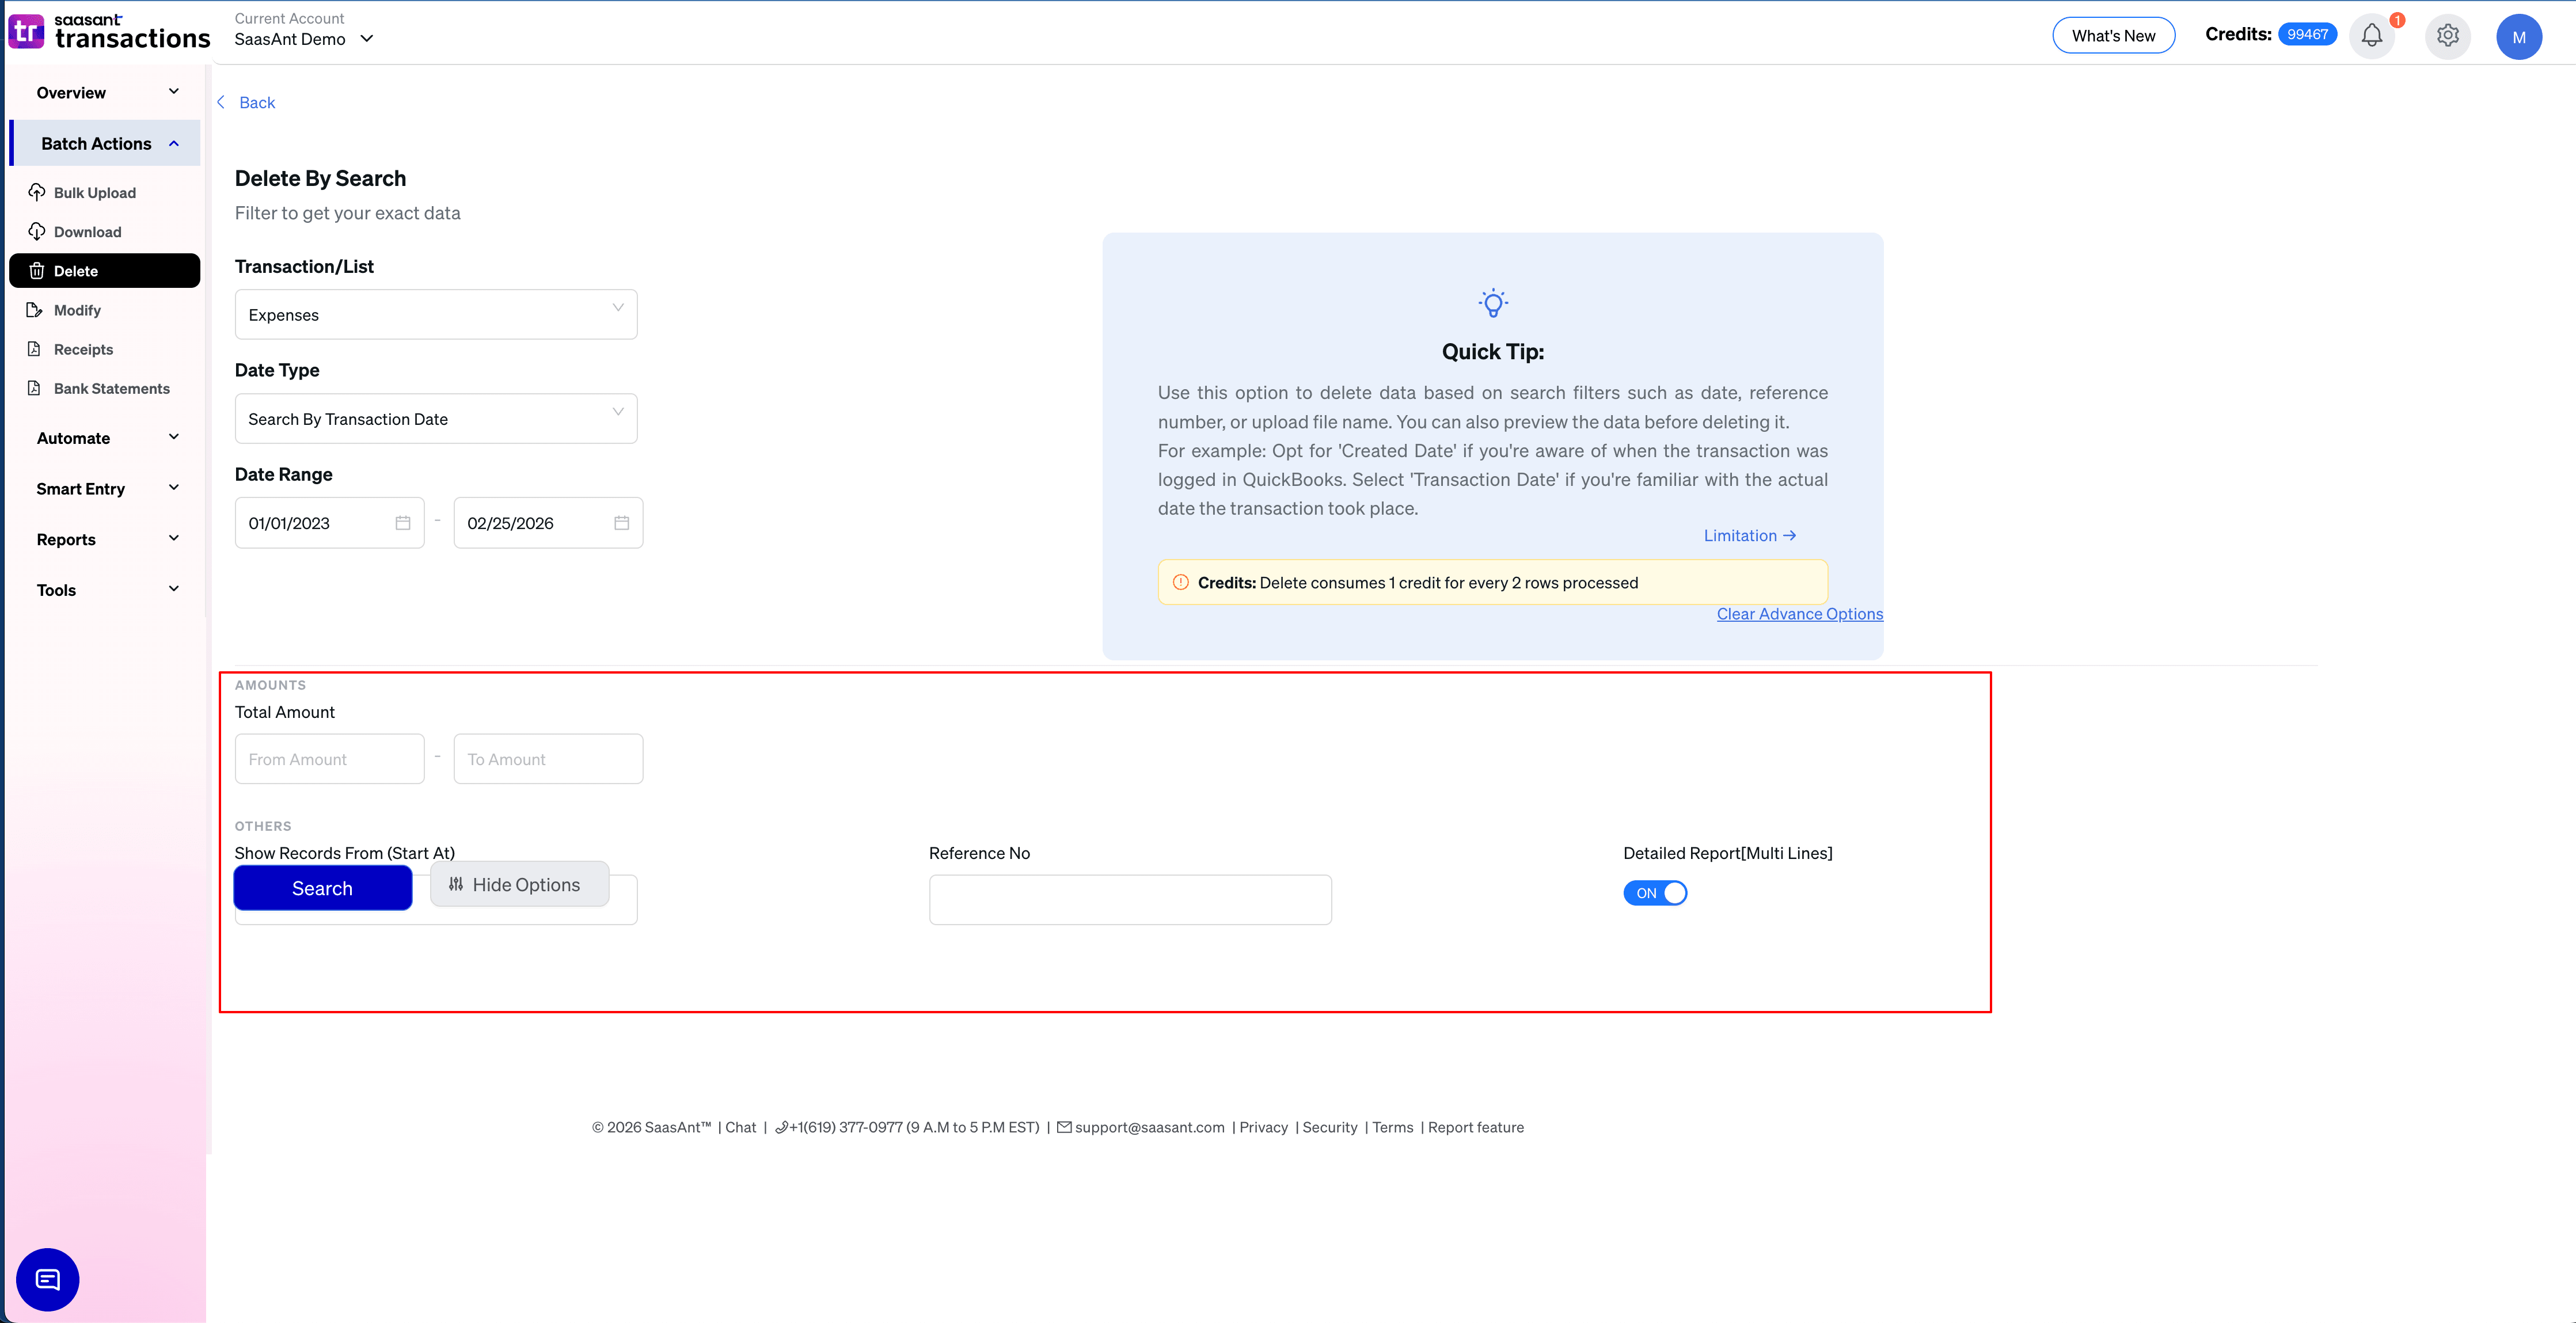Open the notifications bell
The width and height of the screenshot is (2576, 1323).
point(2372,35)
